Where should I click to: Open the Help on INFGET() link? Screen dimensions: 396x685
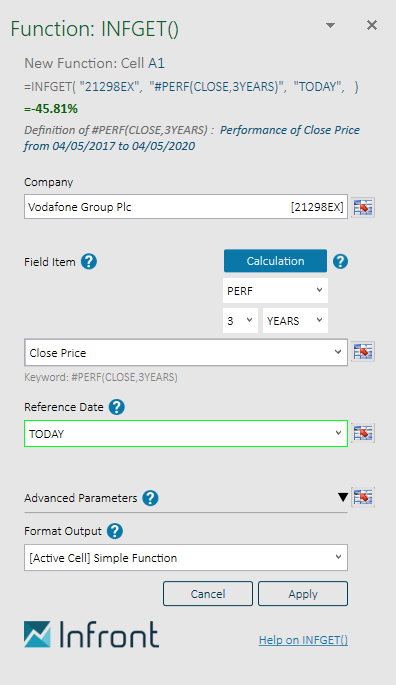(x=303, y=640)
